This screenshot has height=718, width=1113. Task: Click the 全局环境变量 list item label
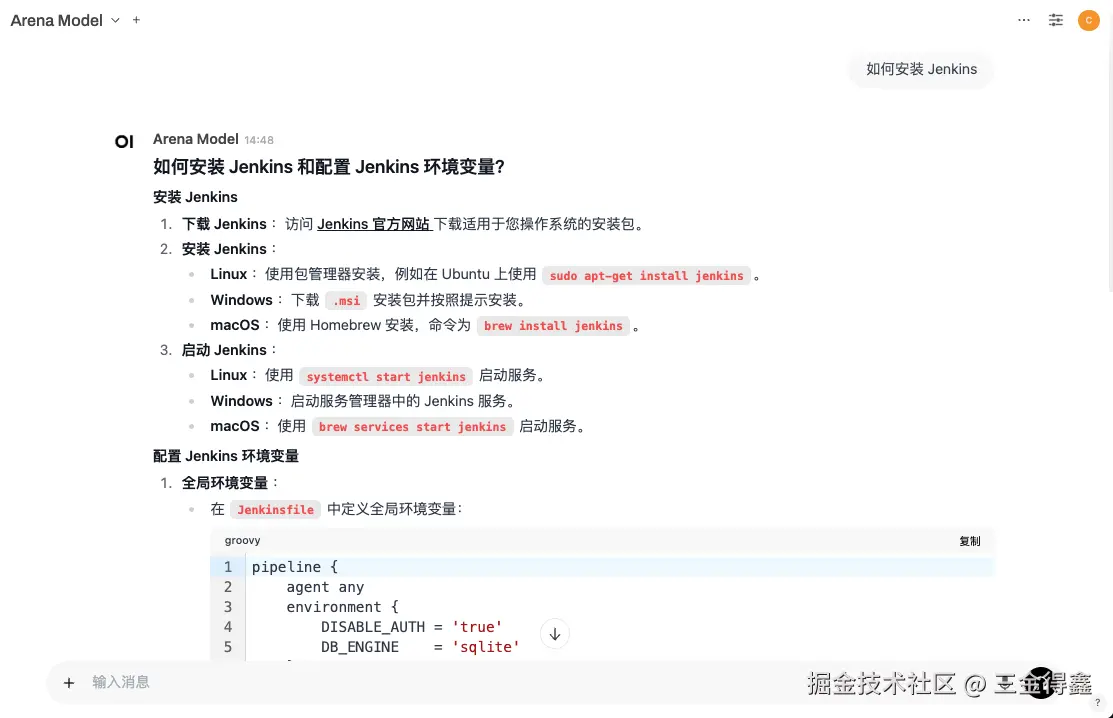tap(225, 483)
